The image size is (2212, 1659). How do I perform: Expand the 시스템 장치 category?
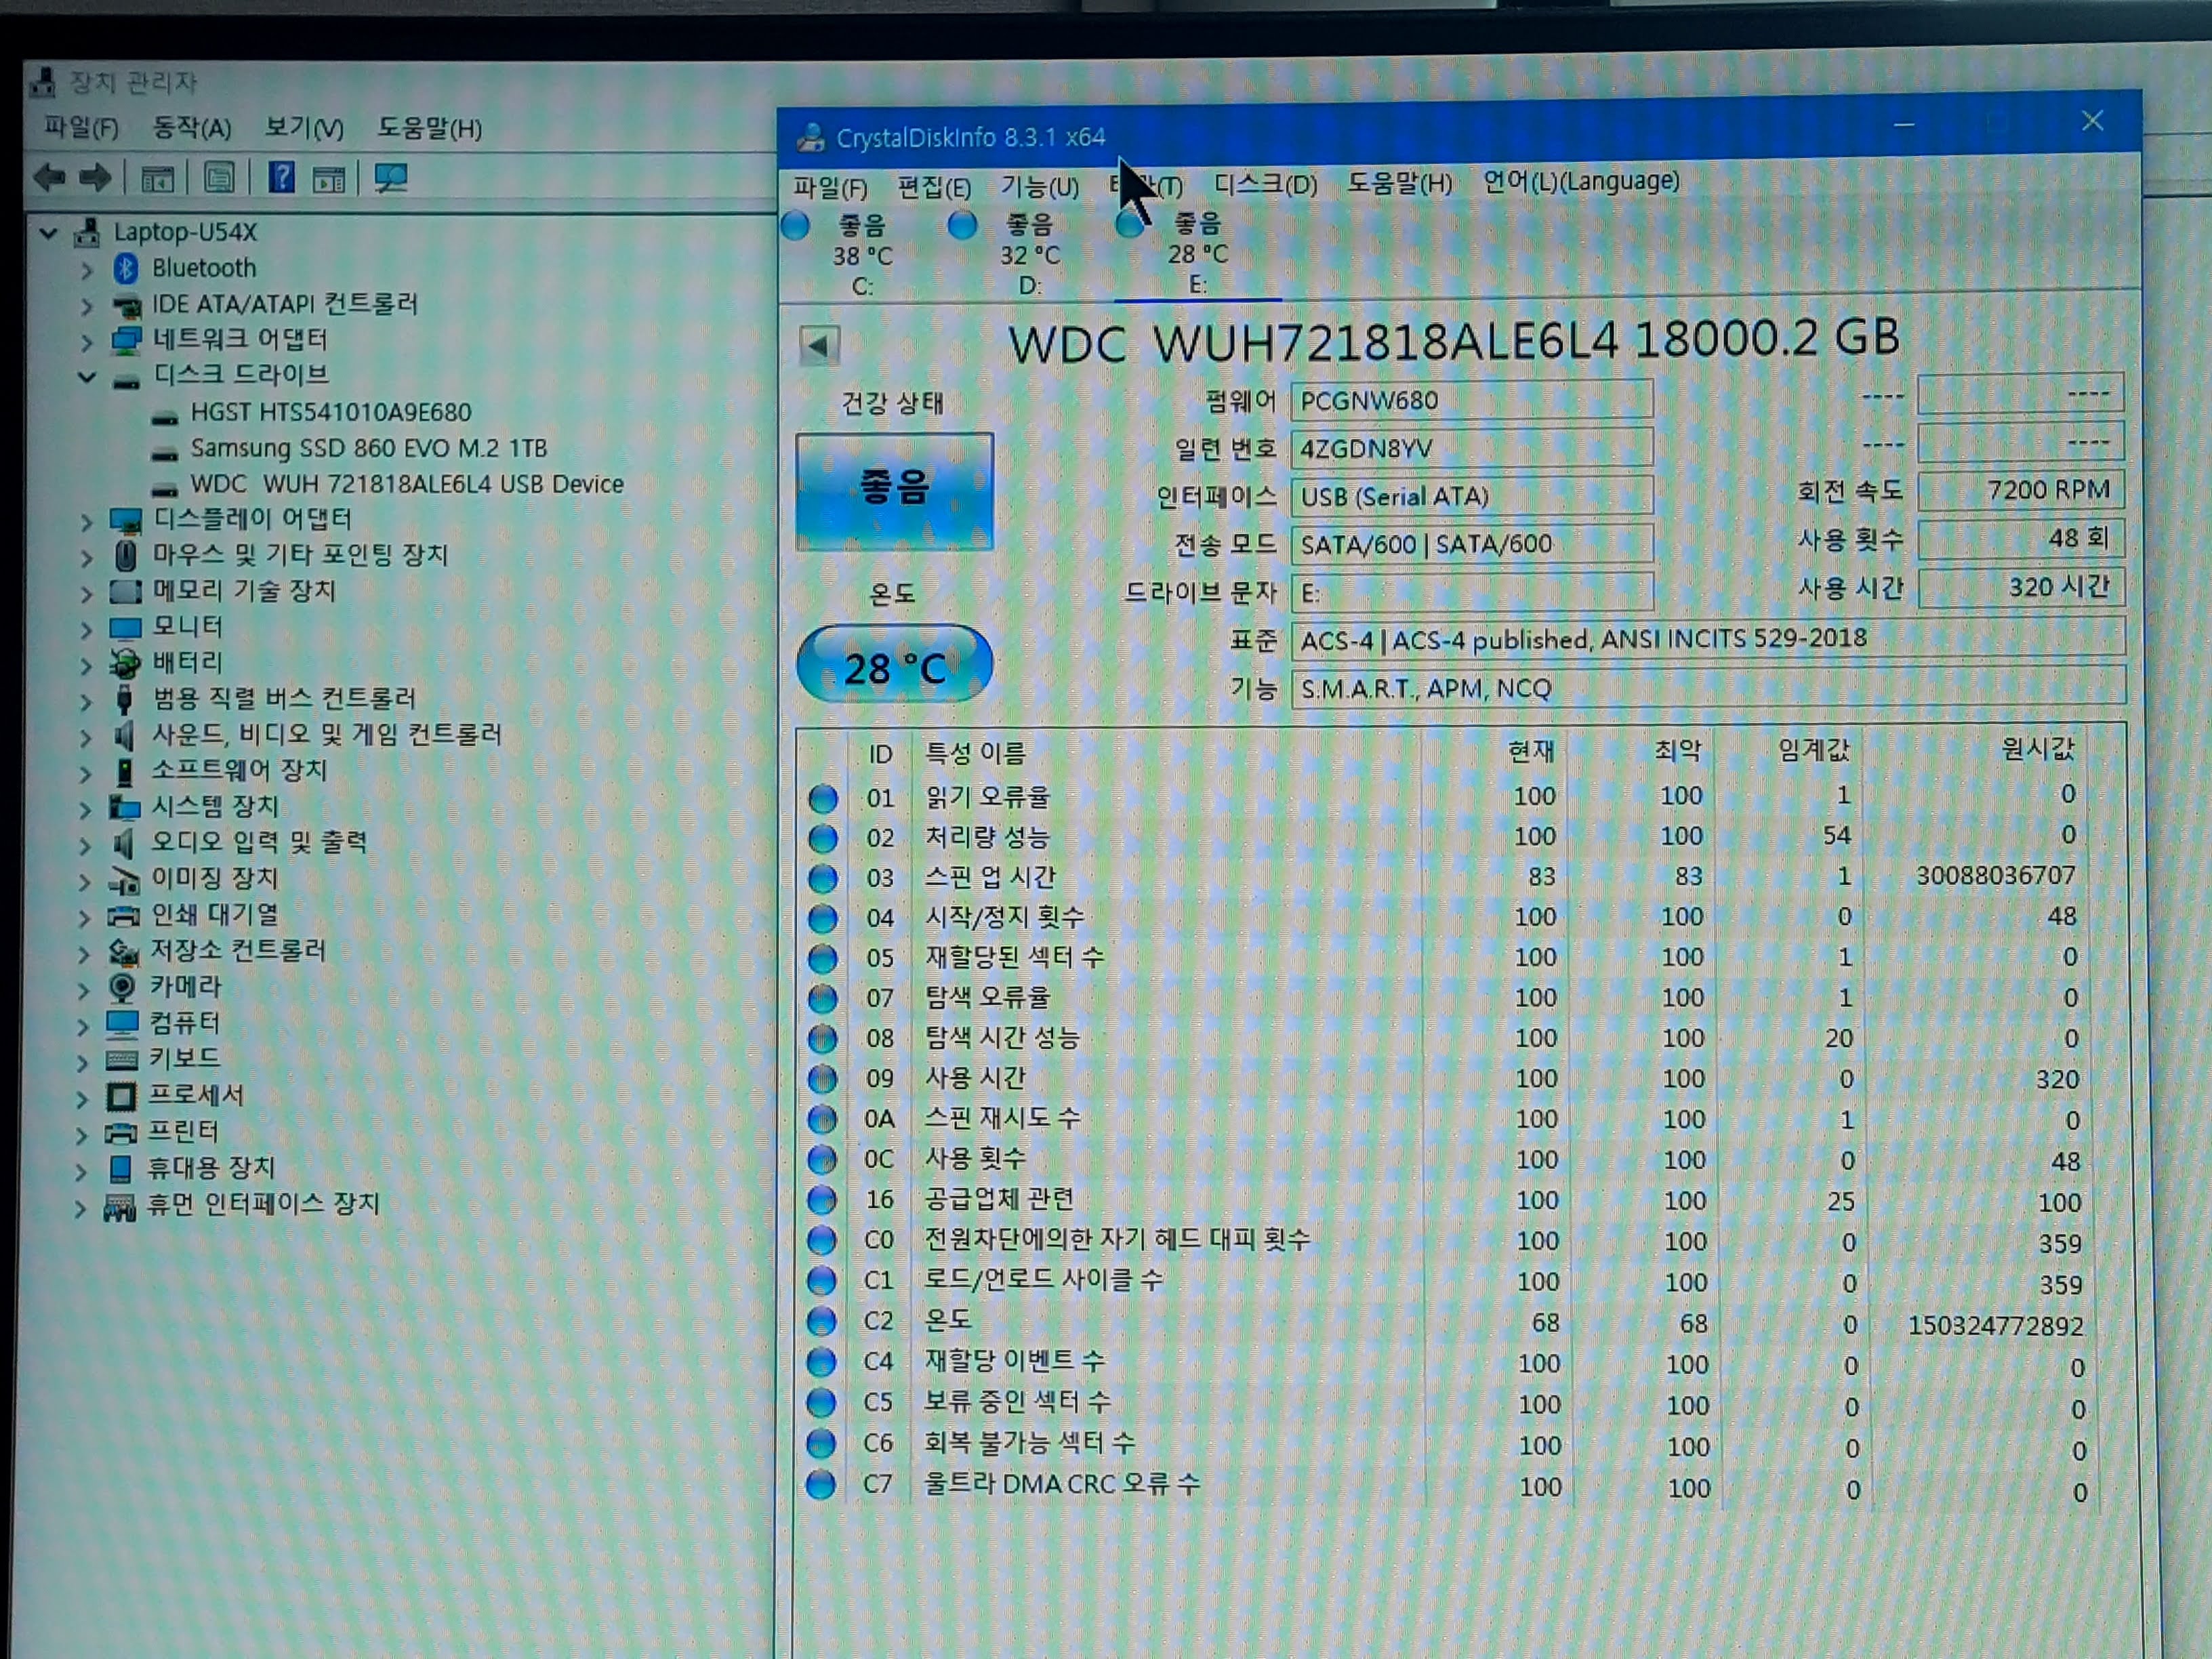(x=85, y=809)
